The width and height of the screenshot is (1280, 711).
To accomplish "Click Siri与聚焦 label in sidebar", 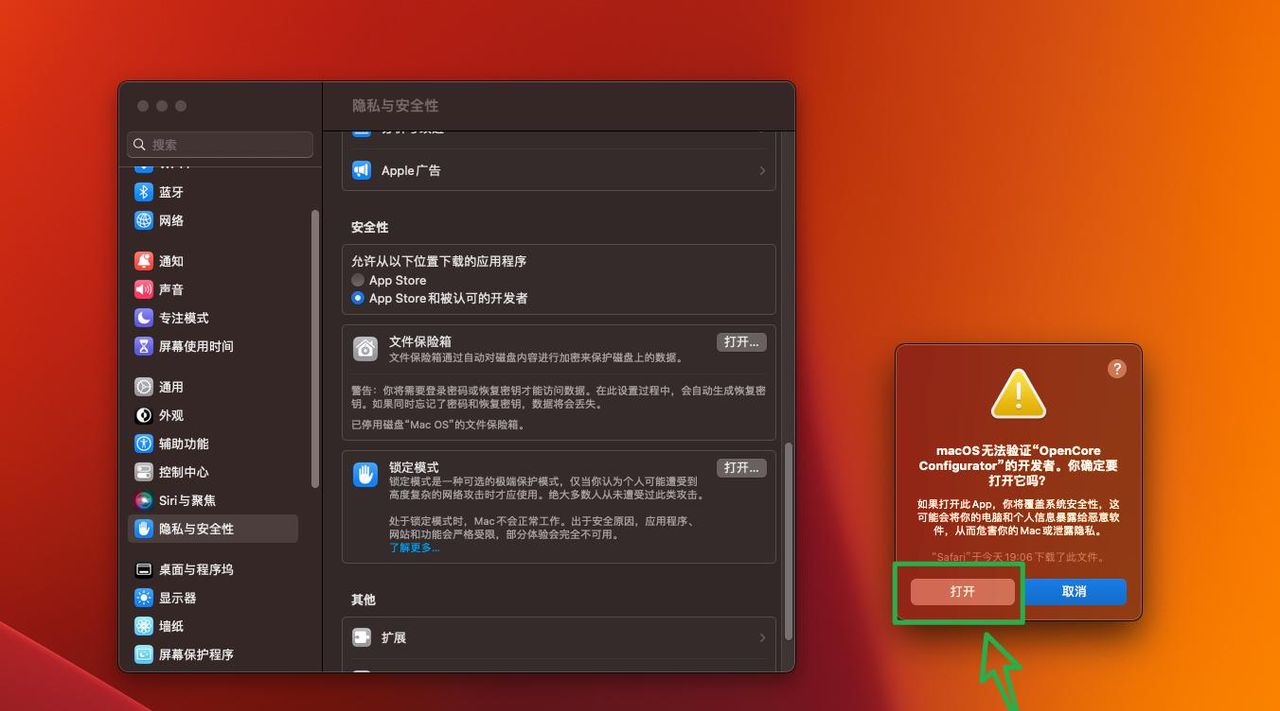I will point(187,500).
